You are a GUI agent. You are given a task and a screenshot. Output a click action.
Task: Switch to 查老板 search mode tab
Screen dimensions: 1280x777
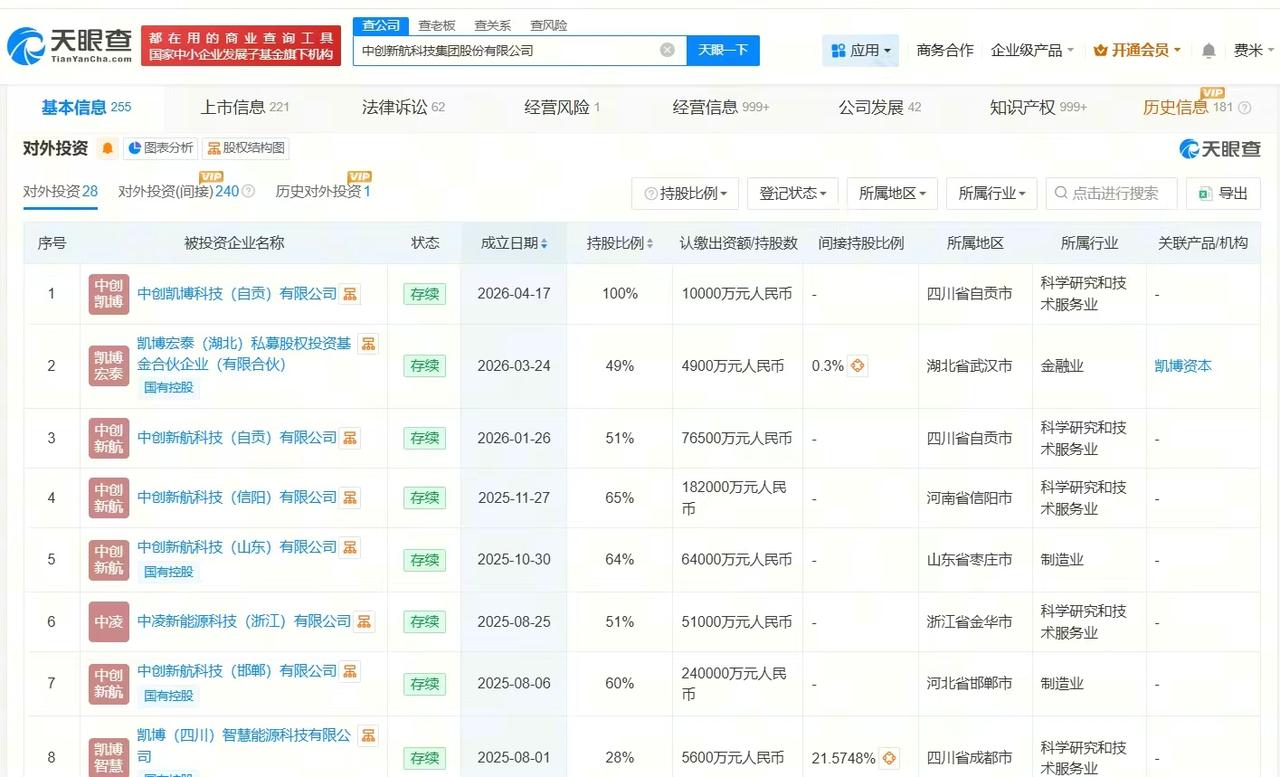click(437, 25)
